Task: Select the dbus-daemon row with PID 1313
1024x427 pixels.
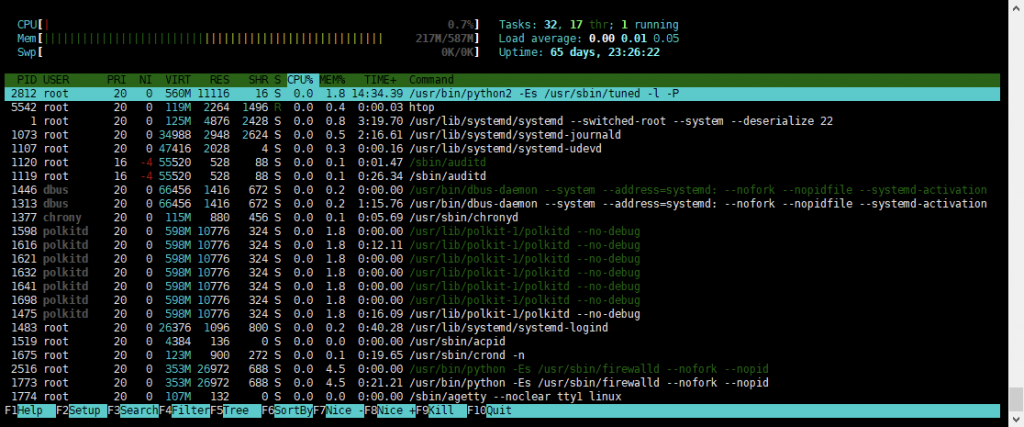Action: pos(502,203)
